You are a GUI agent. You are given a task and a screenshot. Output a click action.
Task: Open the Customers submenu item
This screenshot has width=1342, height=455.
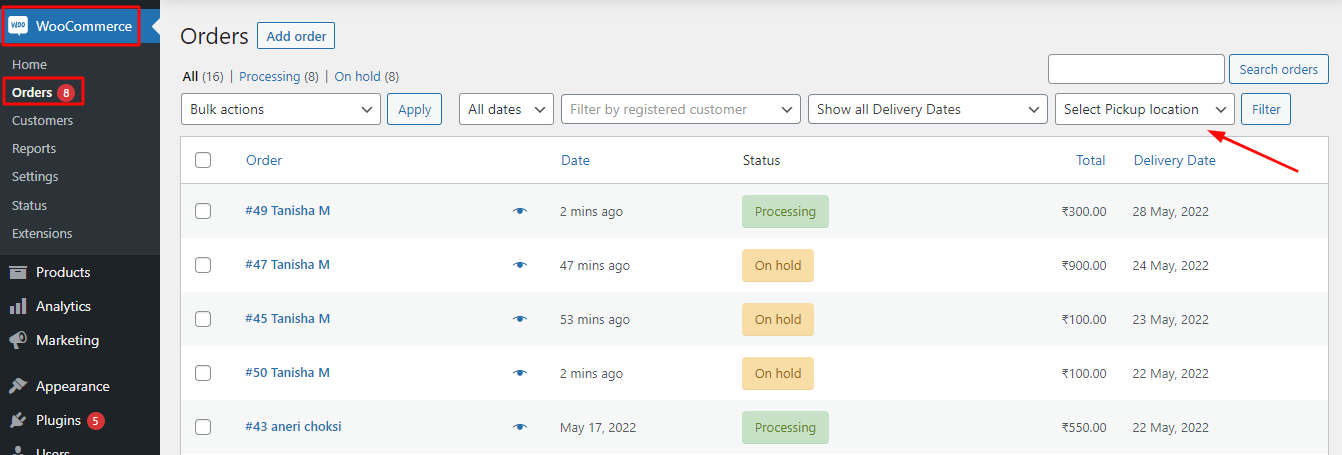[42, 120]
